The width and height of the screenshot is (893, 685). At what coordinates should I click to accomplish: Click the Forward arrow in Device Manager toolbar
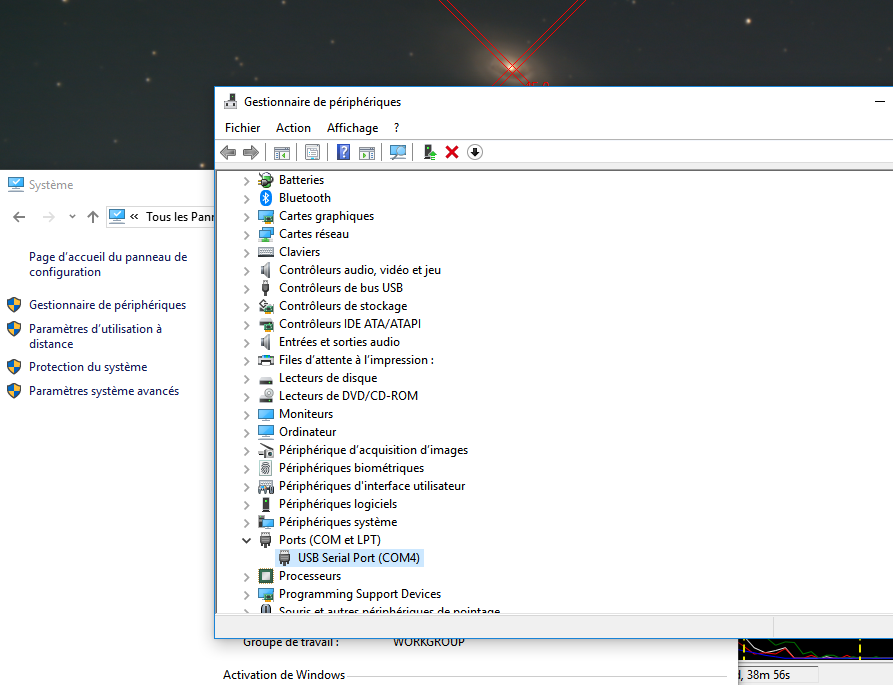pyautogui.click(x=251, y=153)
